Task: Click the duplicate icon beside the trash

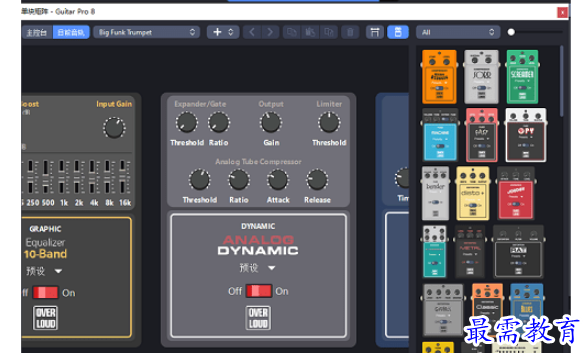Action: (329, 32)
